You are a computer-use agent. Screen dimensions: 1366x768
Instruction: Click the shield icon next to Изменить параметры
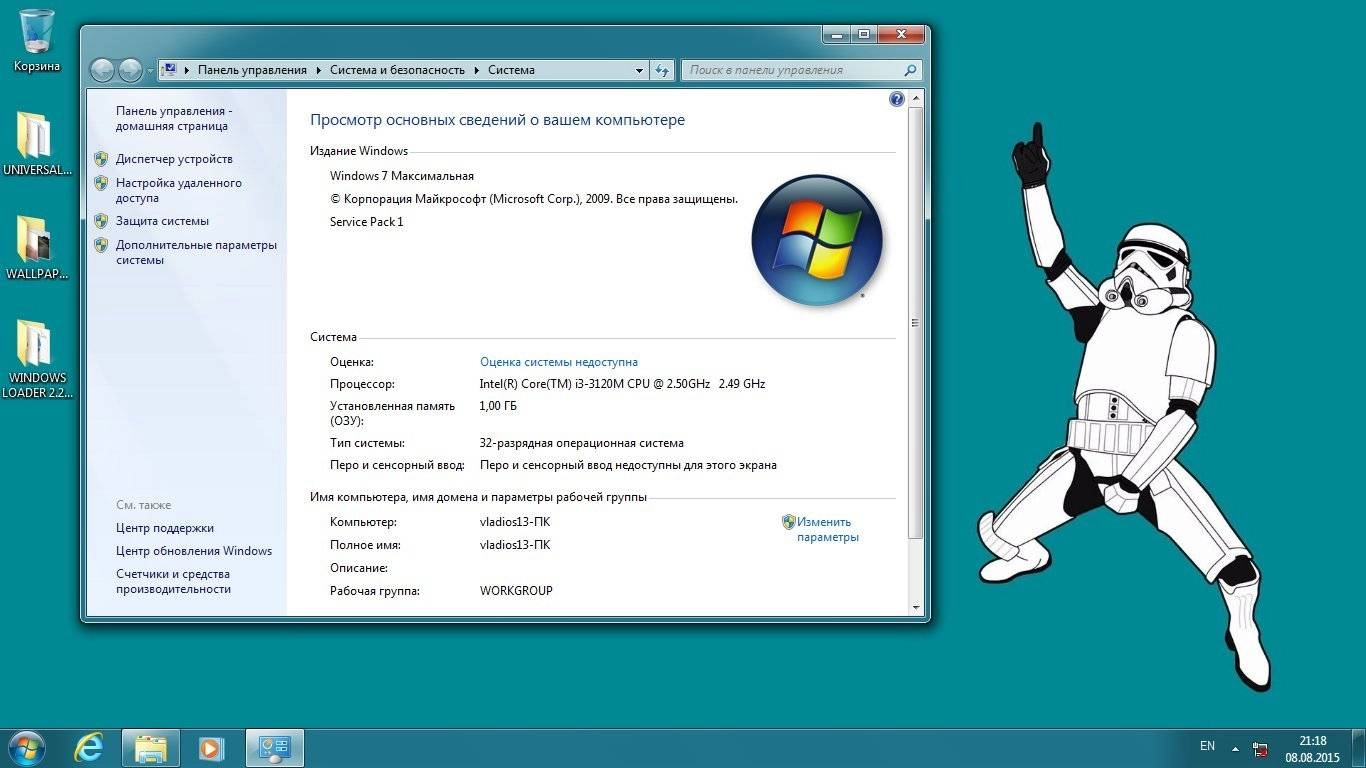pyautogui.click(x=788, y=522)
